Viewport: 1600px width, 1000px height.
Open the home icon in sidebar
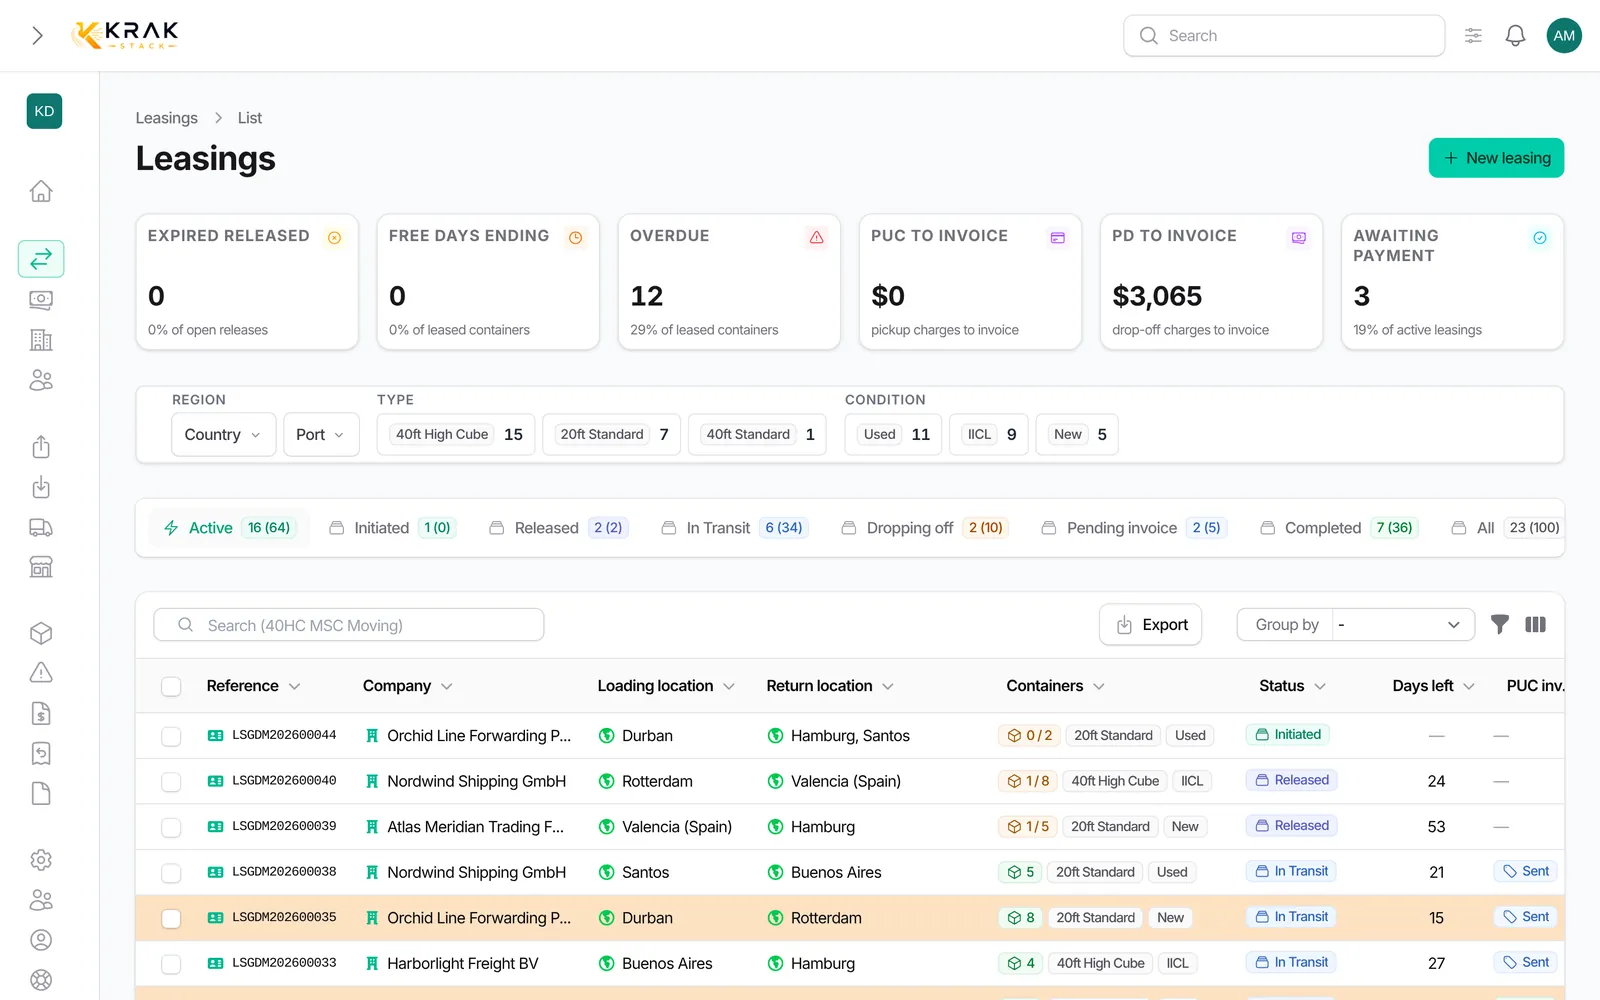[41, 191]
